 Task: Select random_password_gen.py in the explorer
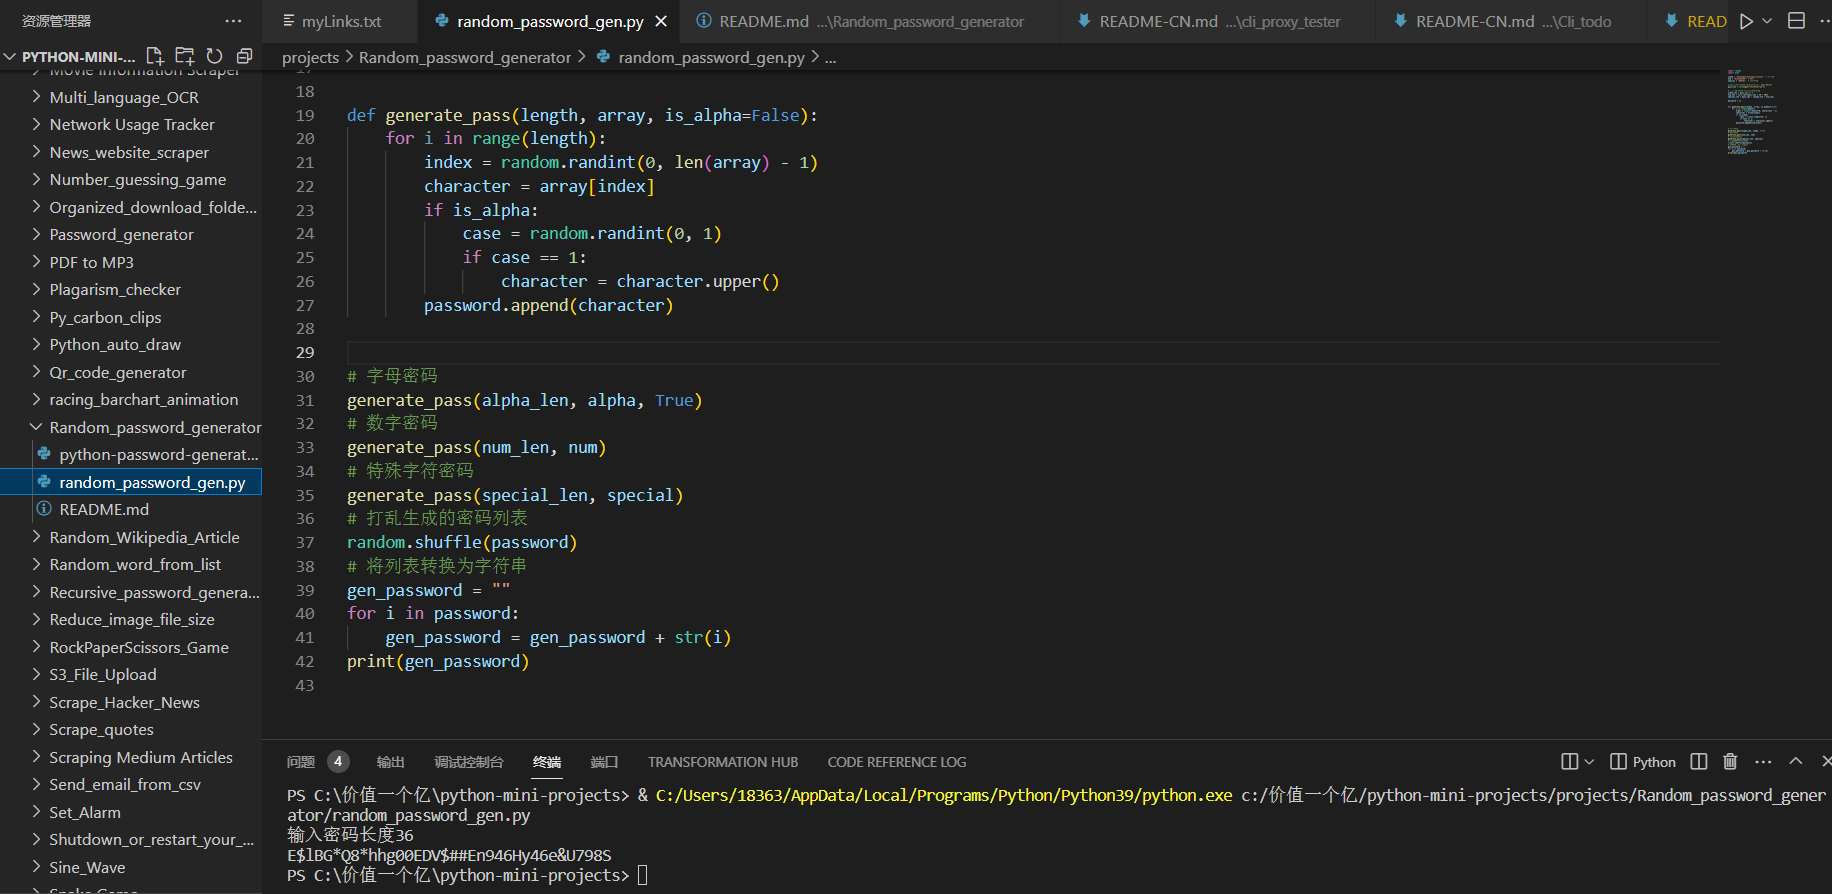click(131, 482)
